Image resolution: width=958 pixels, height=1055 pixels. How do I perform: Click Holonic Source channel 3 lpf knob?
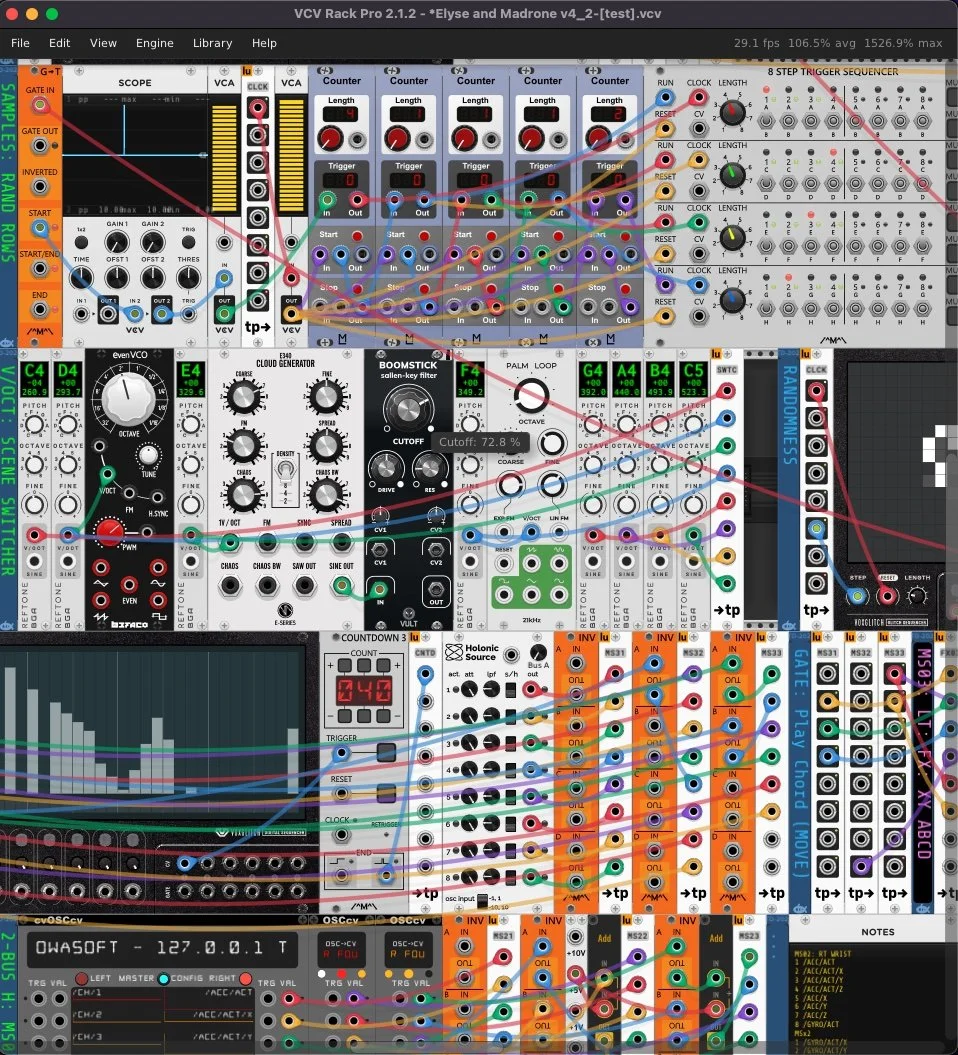click(491, 743)
